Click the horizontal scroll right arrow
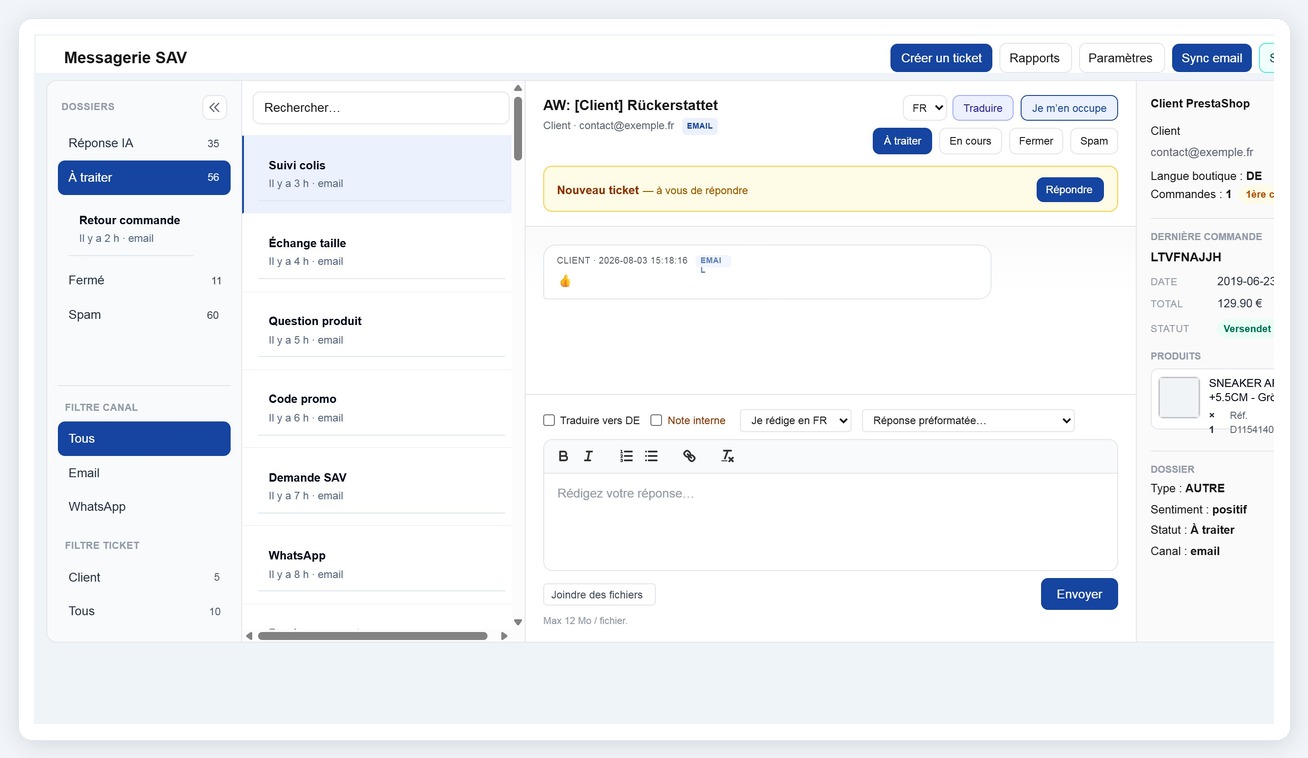The height and width of the screenshot is (758, 1308). point(504,636)
